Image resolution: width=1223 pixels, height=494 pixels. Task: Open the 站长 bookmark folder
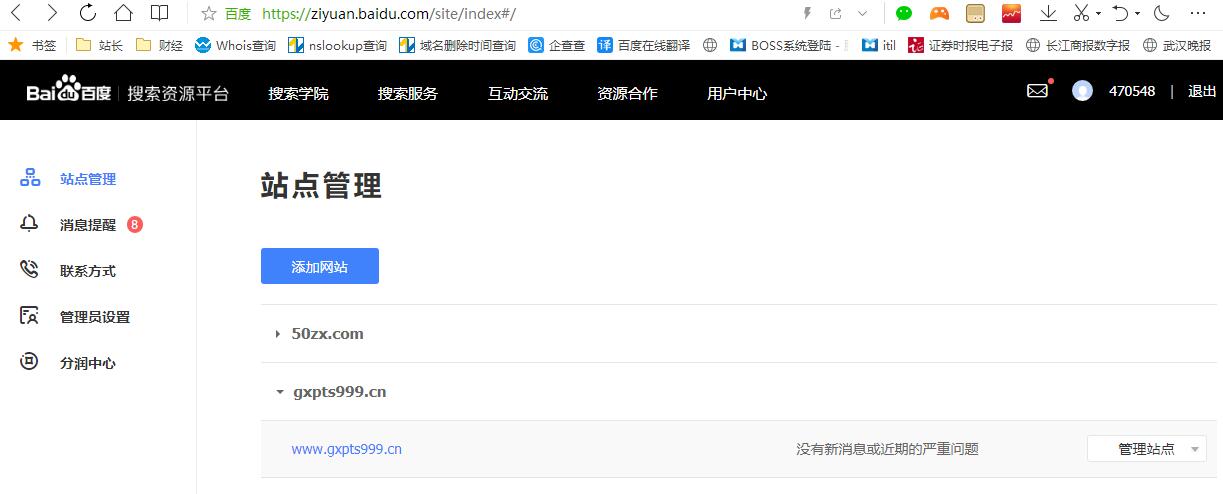coord(99,45)
